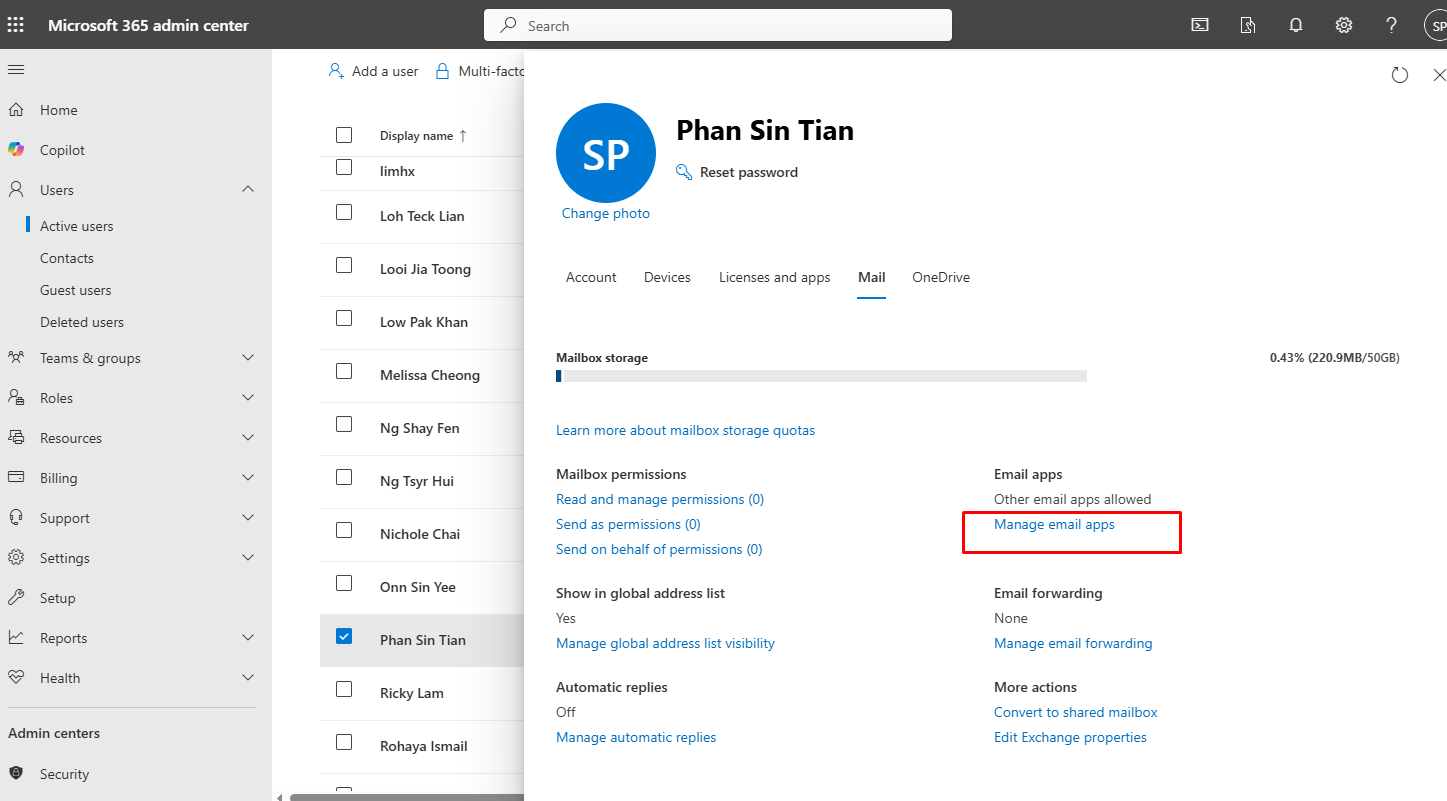Click Convert to shared mailbox
1447x801 pixels.
point(1076,712)
